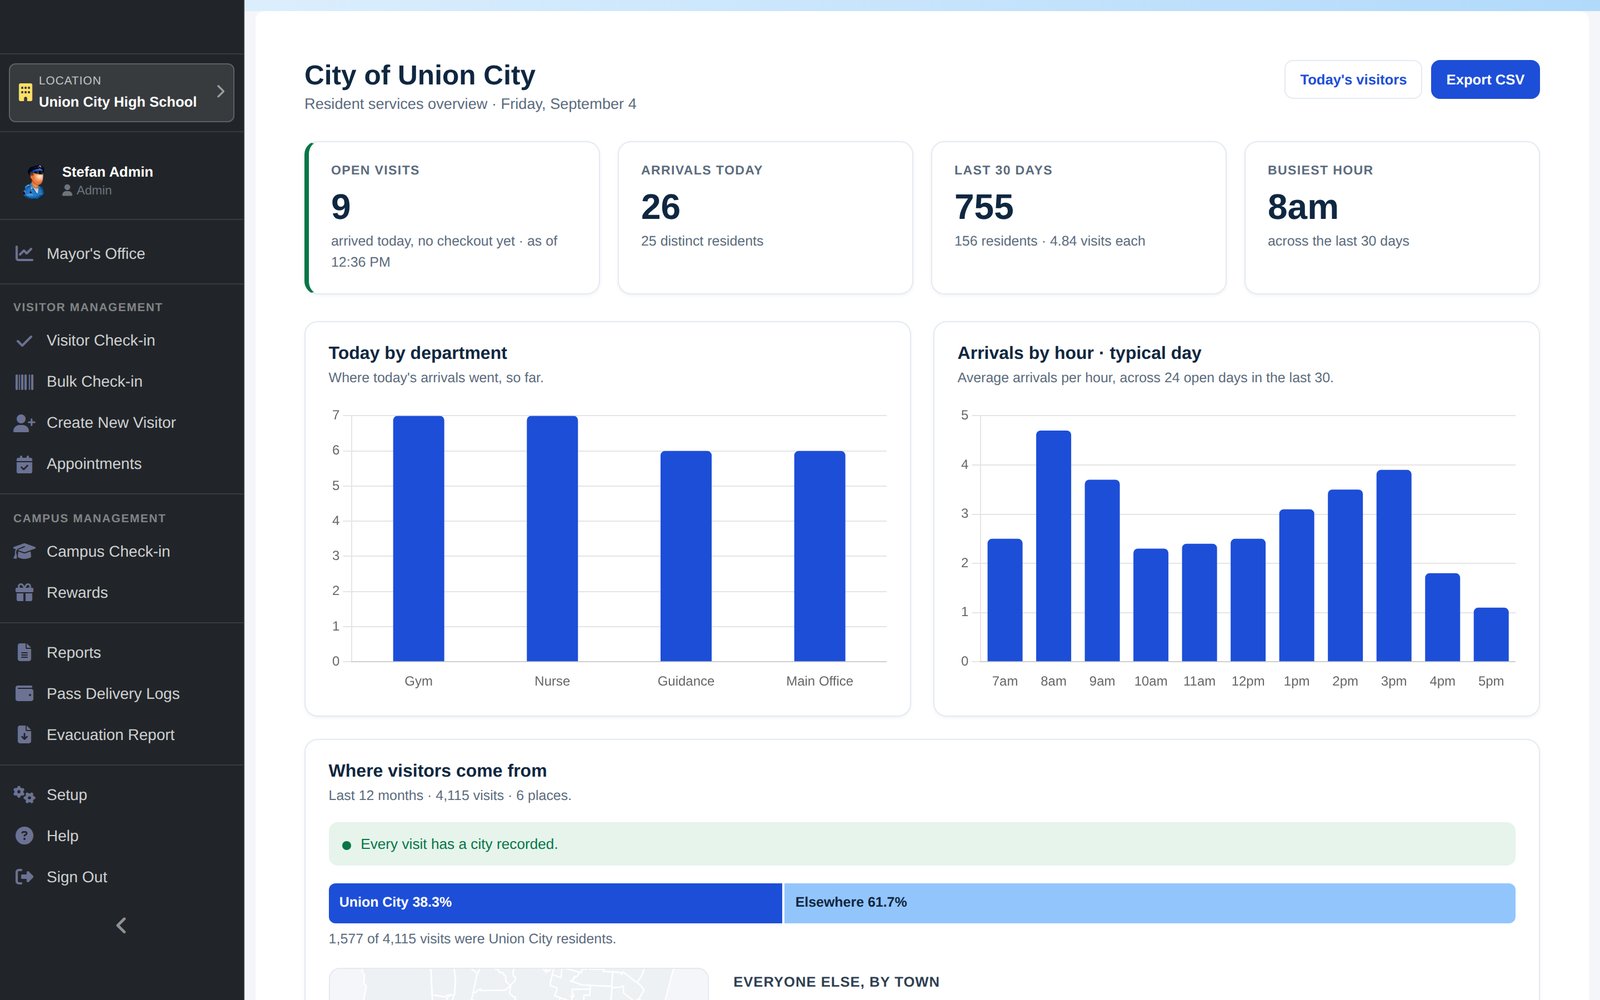The height and width of the screenshot is (1000, 1600).
Task: Click the Today's visitors button
Action: (1353, 80)
